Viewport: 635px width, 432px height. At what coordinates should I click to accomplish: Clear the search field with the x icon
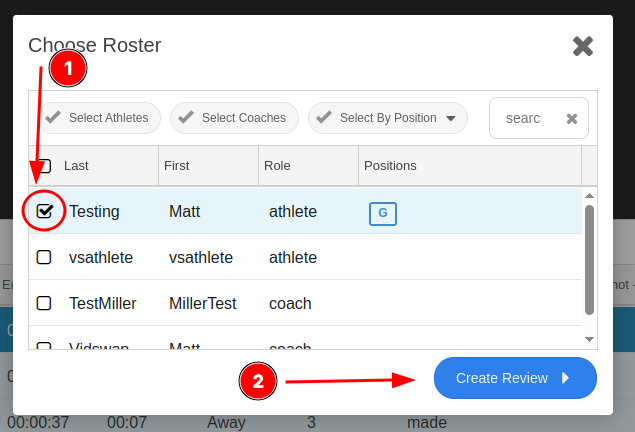[571, 119]
